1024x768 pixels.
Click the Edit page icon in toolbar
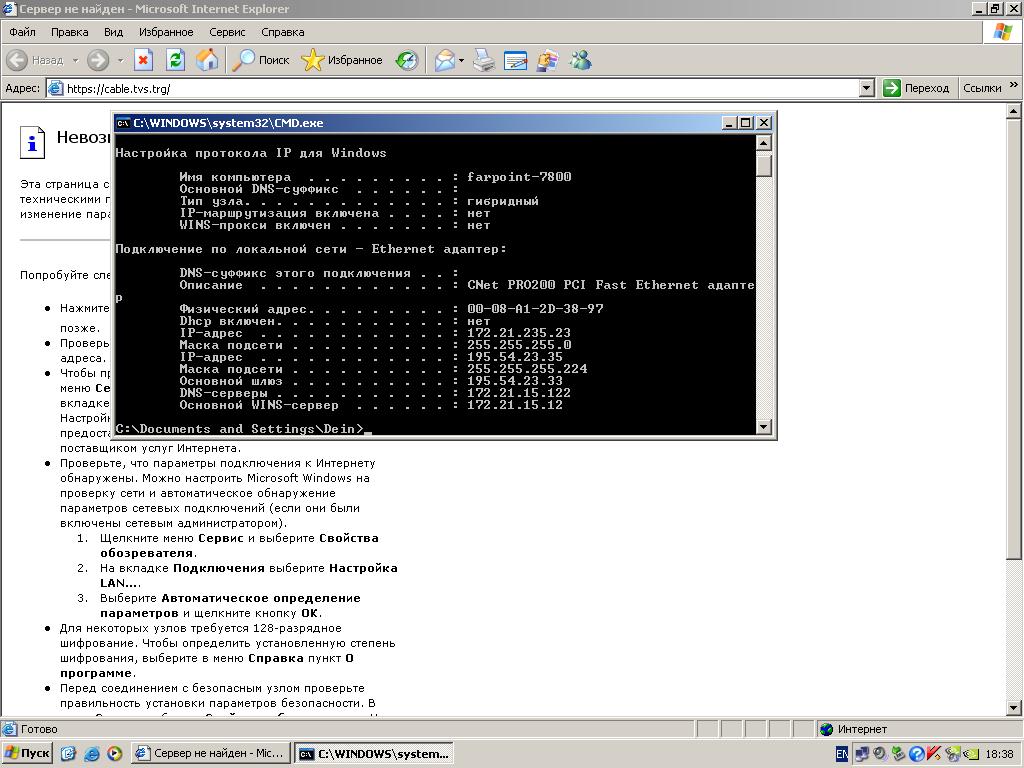pos(515,61)
